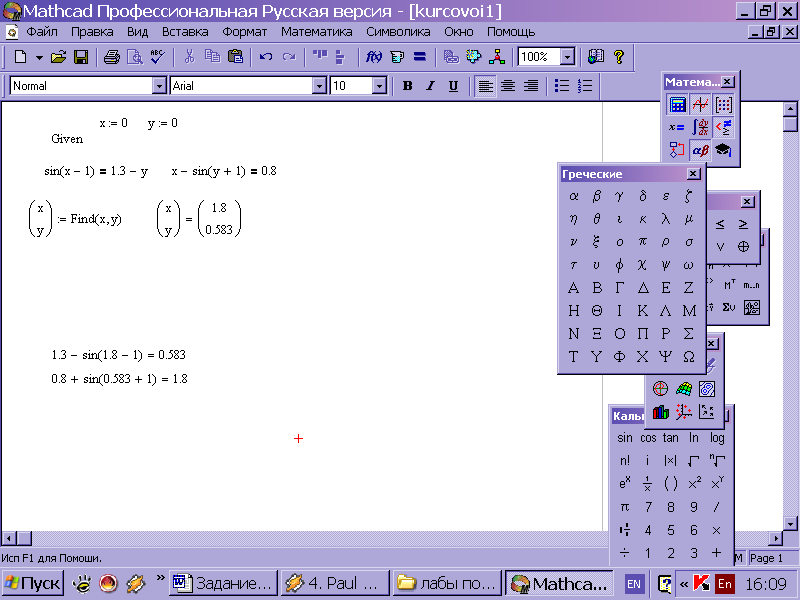Open Resource Center book icon

click(x=595, y=56)
